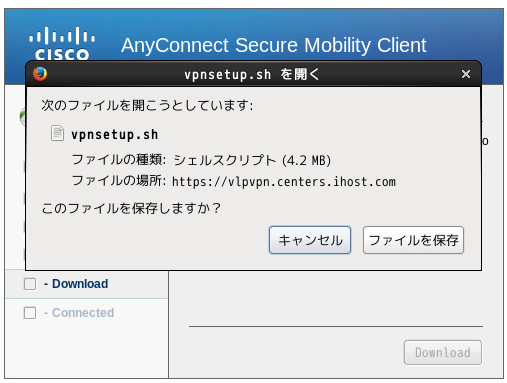Click the partially hidden green status icon
This screenshot has width=507, height=383.
click(23, 117)
